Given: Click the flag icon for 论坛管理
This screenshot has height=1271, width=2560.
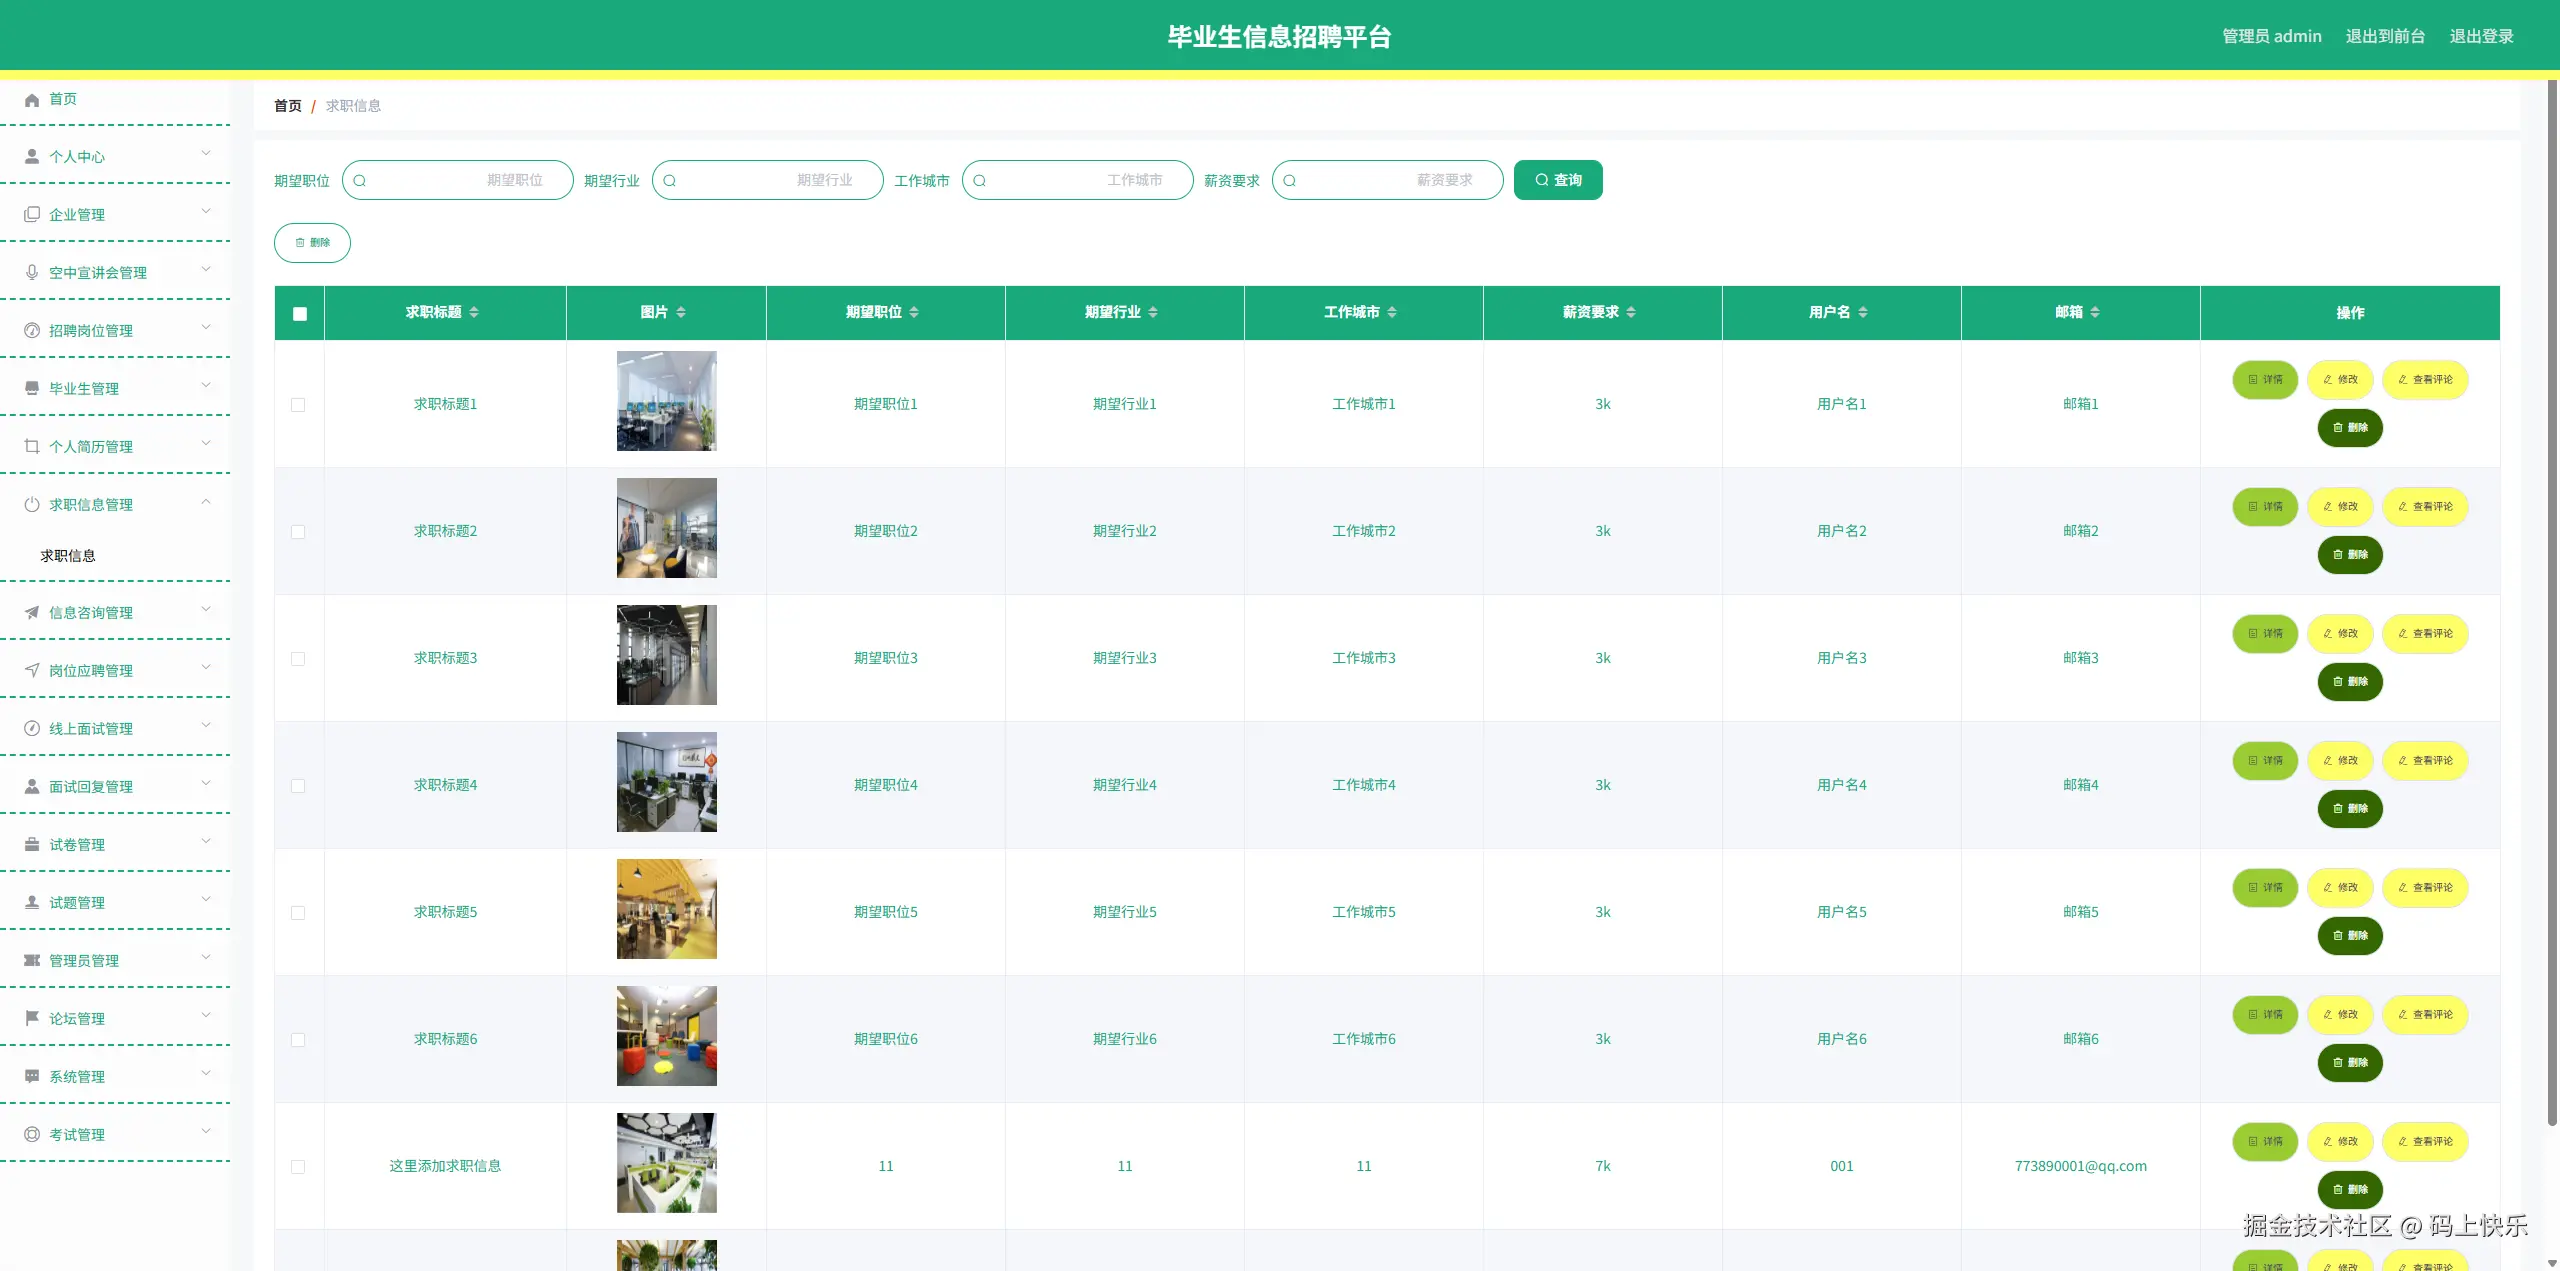Looking at the screenshot, I should [x=32, y=1018].
